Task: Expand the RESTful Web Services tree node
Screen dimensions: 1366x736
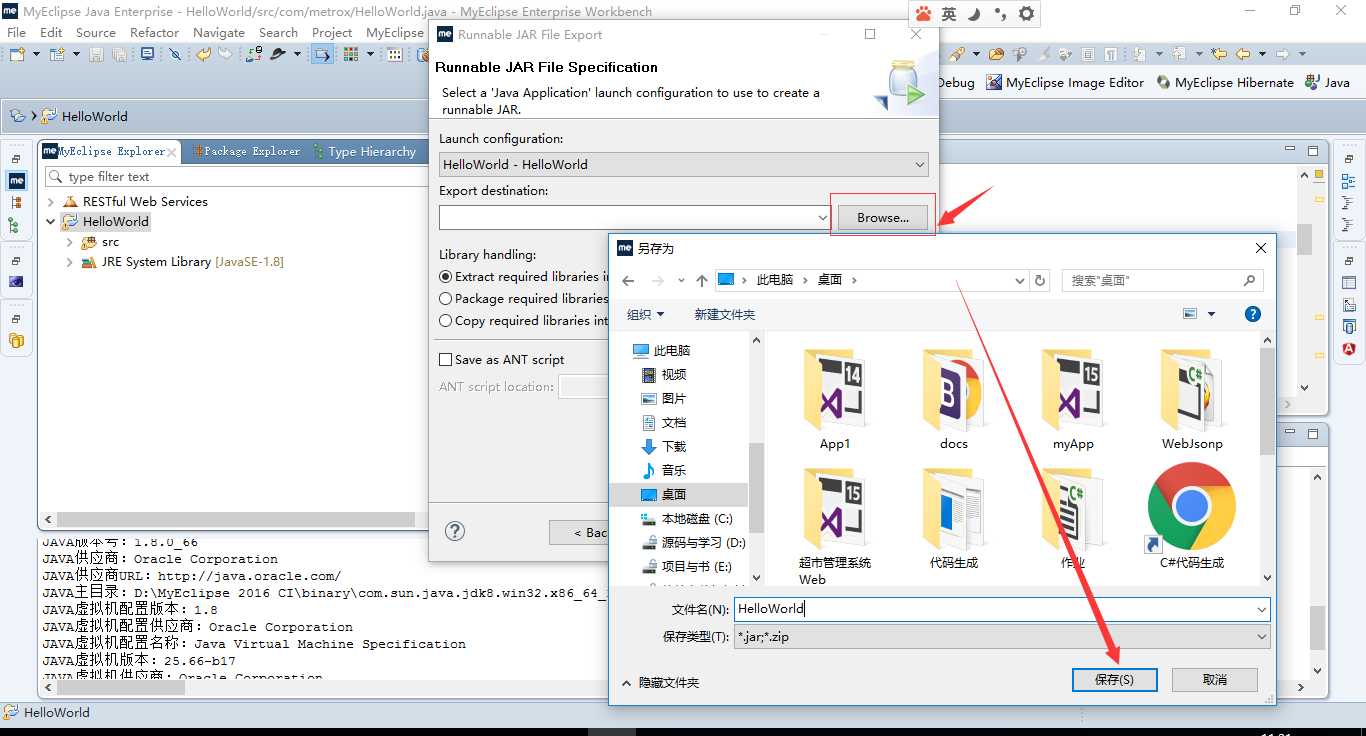Action: (x=51, y=202)
